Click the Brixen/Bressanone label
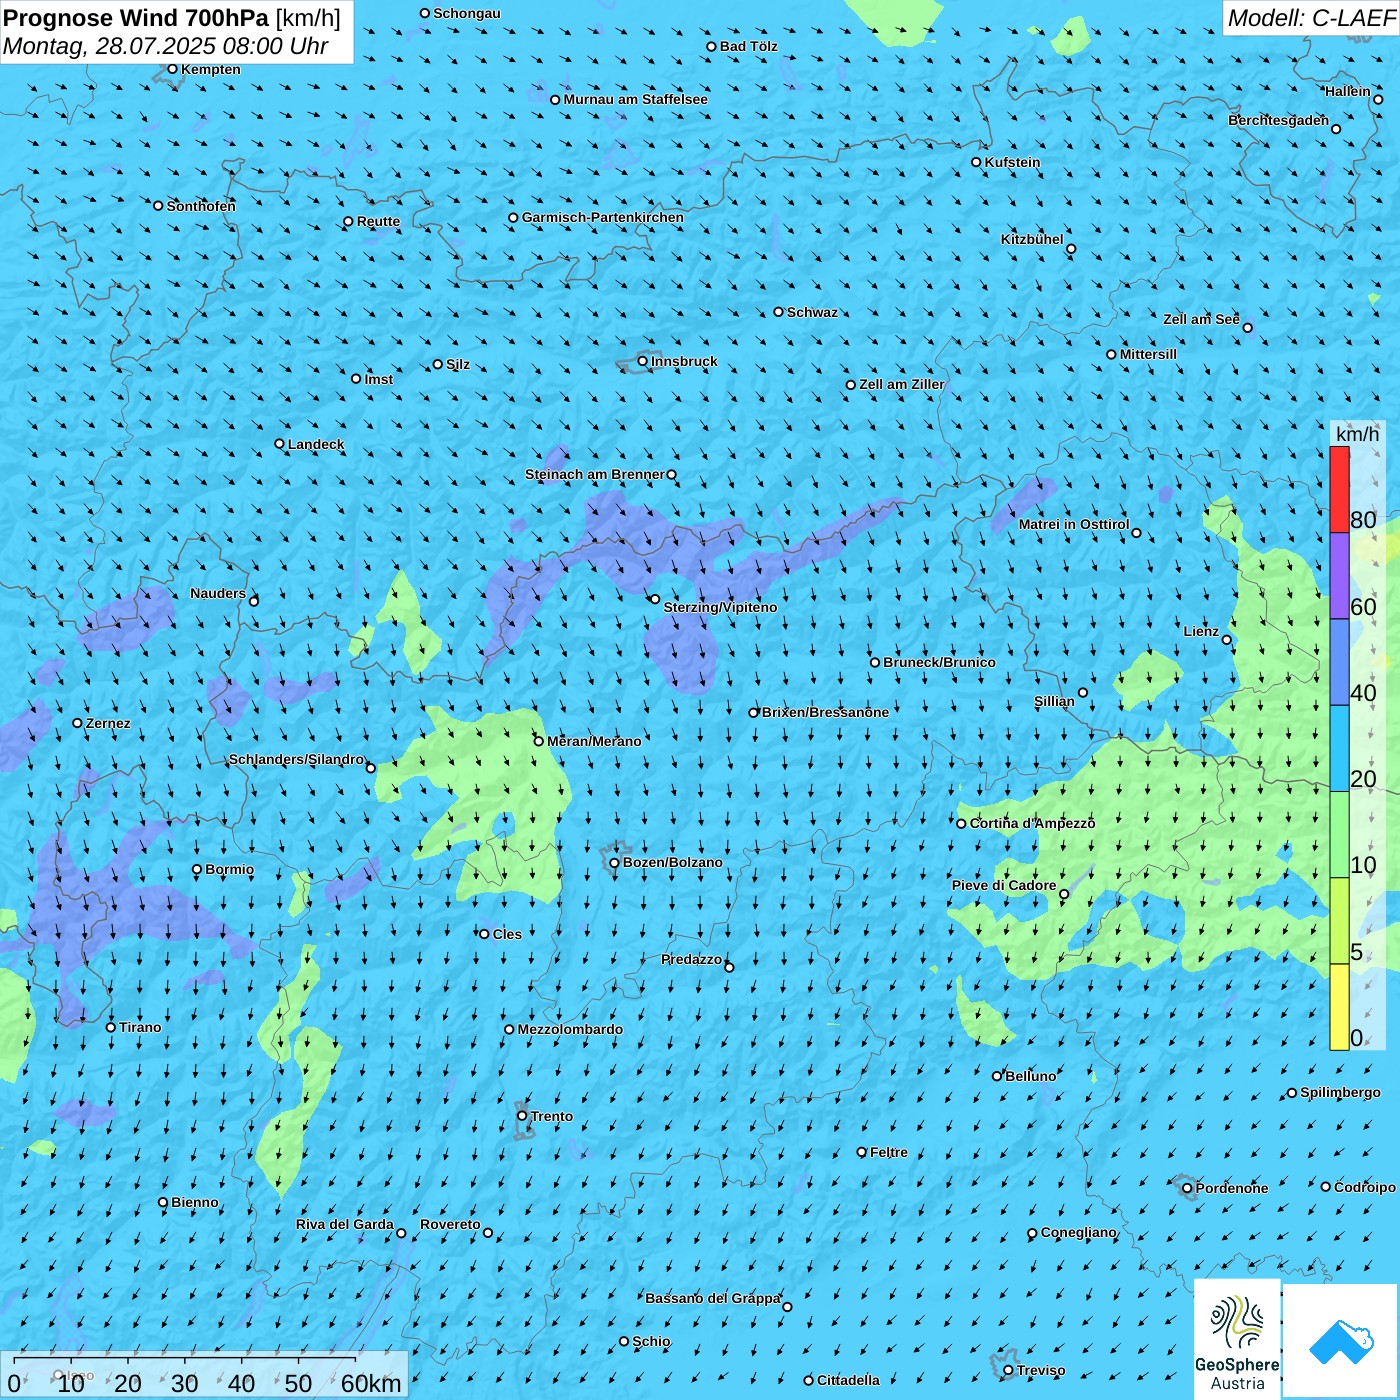This screenshot has width=1400, height=1400. pyautogui.click(x=825, y=712)
